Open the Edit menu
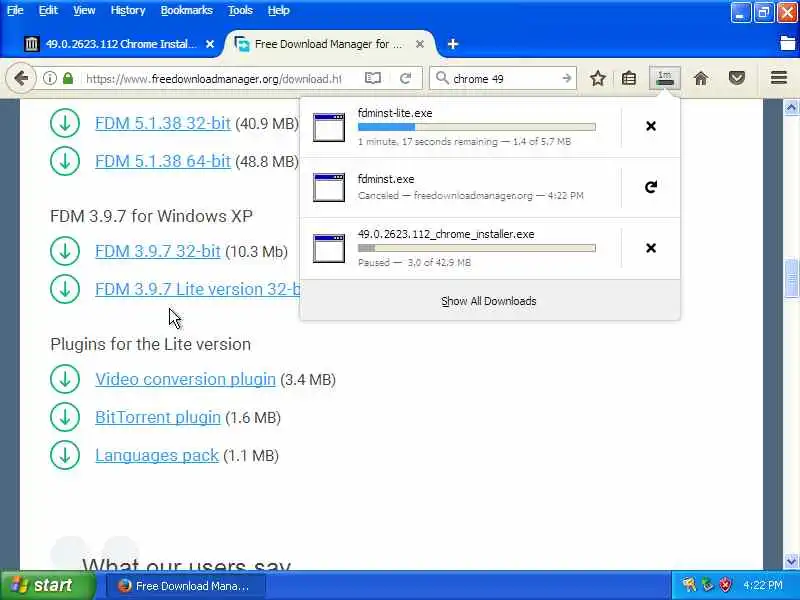 [48, 10]
